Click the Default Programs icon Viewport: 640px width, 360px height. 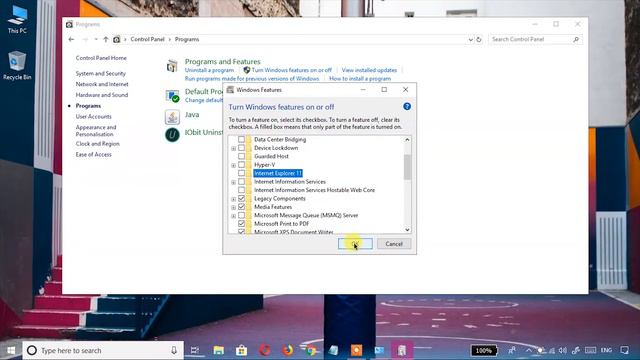coord(172,96)
